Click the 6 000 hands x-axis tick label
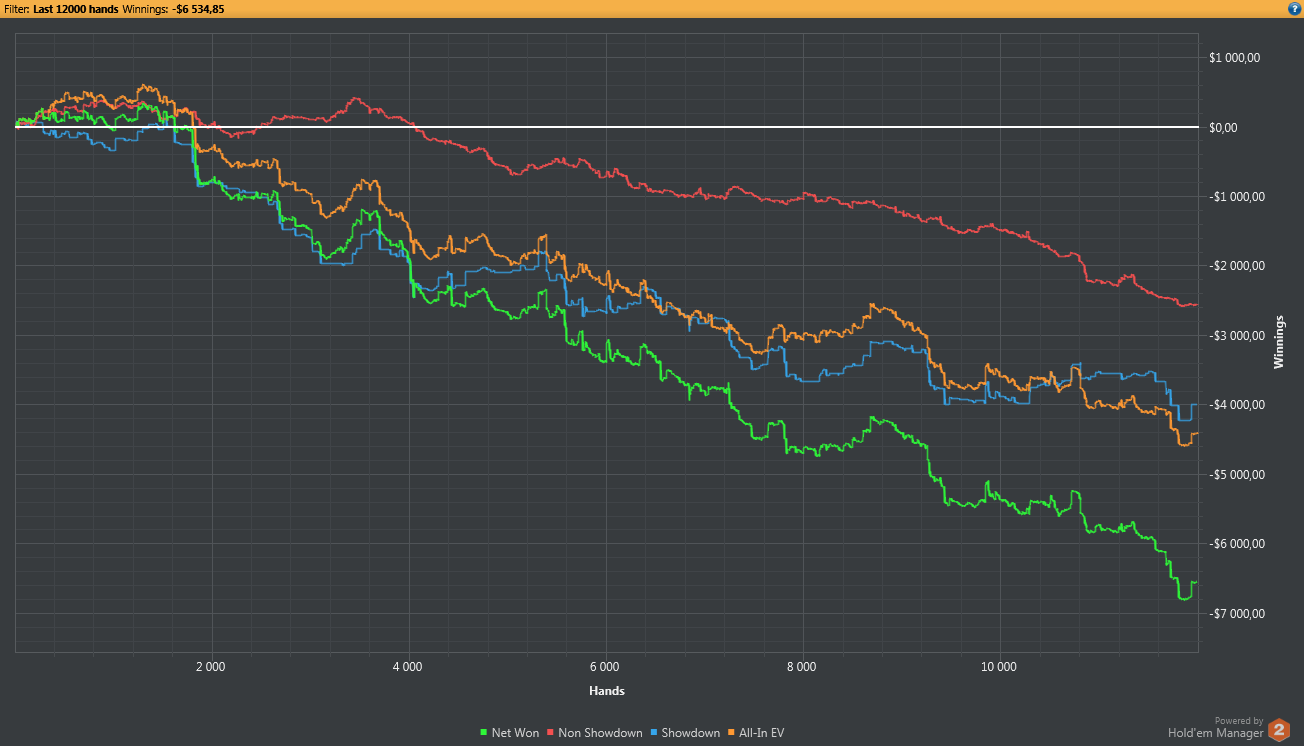This screenshot has height=746, width=1304. coord(605,666)
